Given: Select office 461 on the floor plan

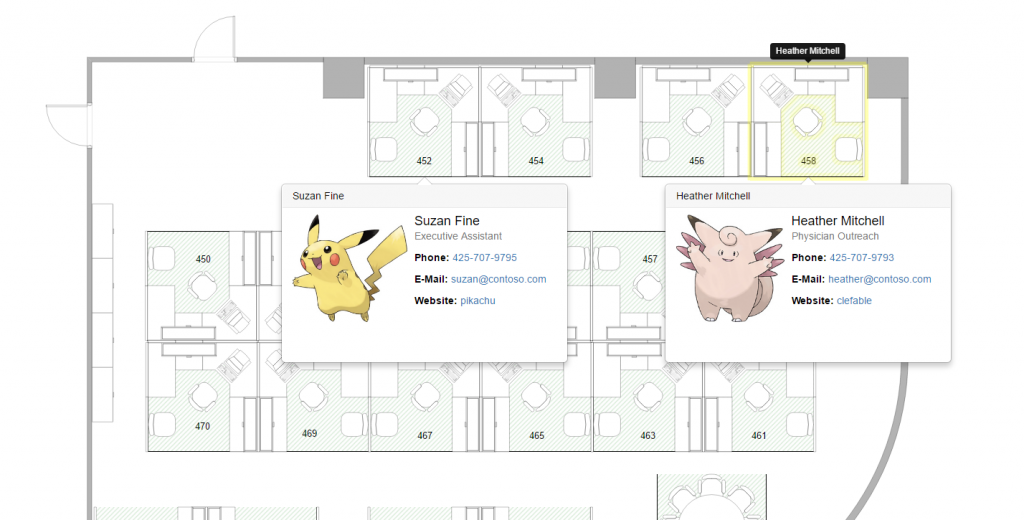Looking at the screenshot, I should click(760, 397).
